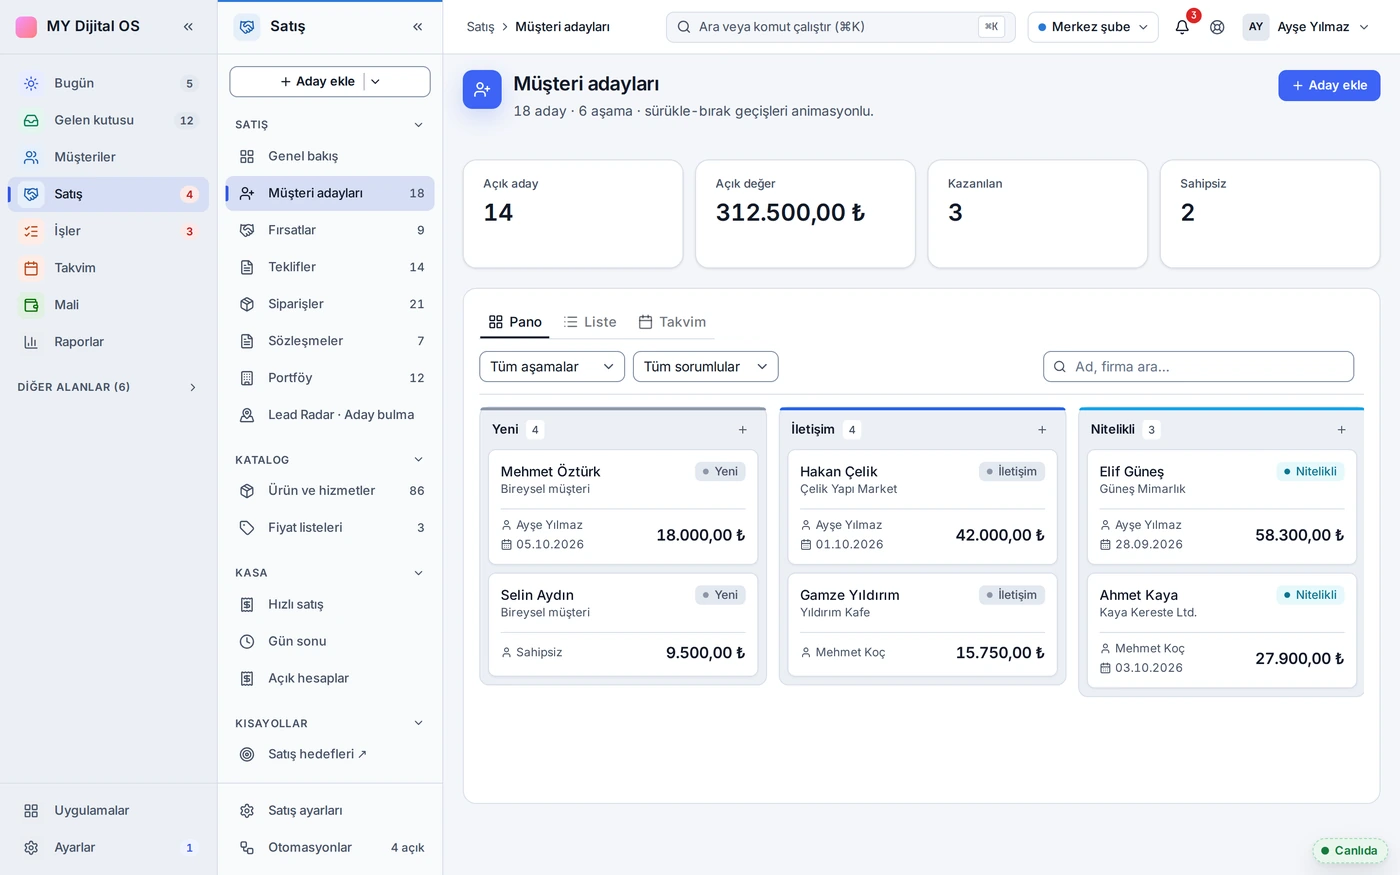Open Uygulamalar apps page

(x=108, y=811)
